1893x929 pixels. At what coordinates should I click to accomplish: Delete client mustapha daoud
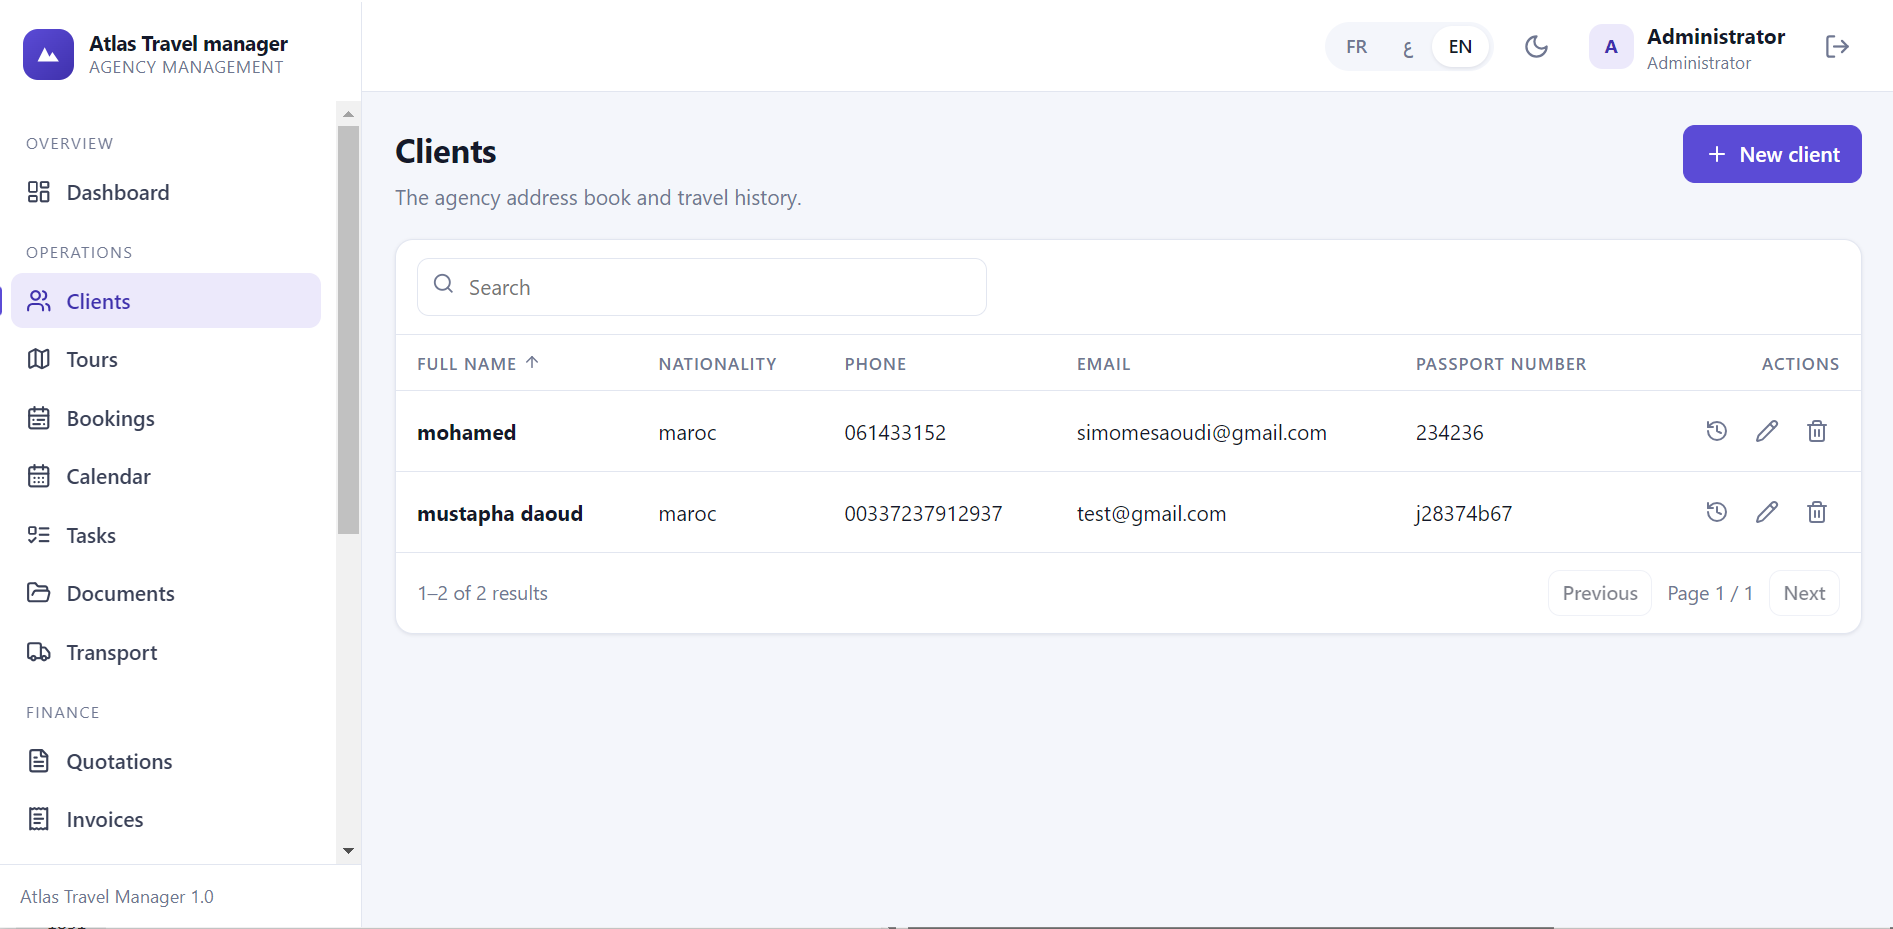(x=1817, y=512)
